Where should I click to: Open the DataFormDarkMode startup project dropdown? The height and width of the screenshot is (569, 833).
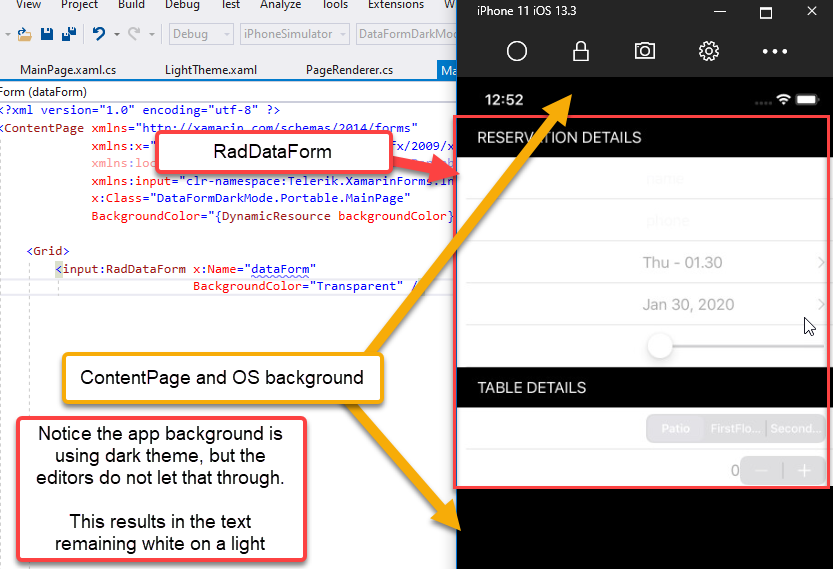click(x=406, y=34)
